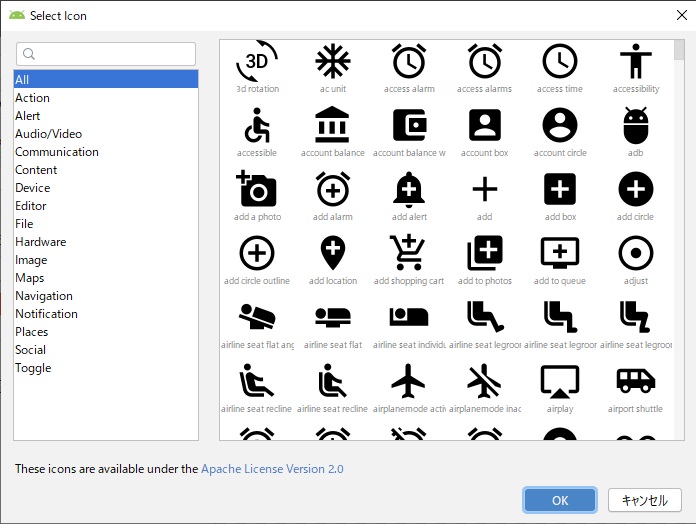
Task: Pick the airport shuttle bus icon
Action: (636, 381)
